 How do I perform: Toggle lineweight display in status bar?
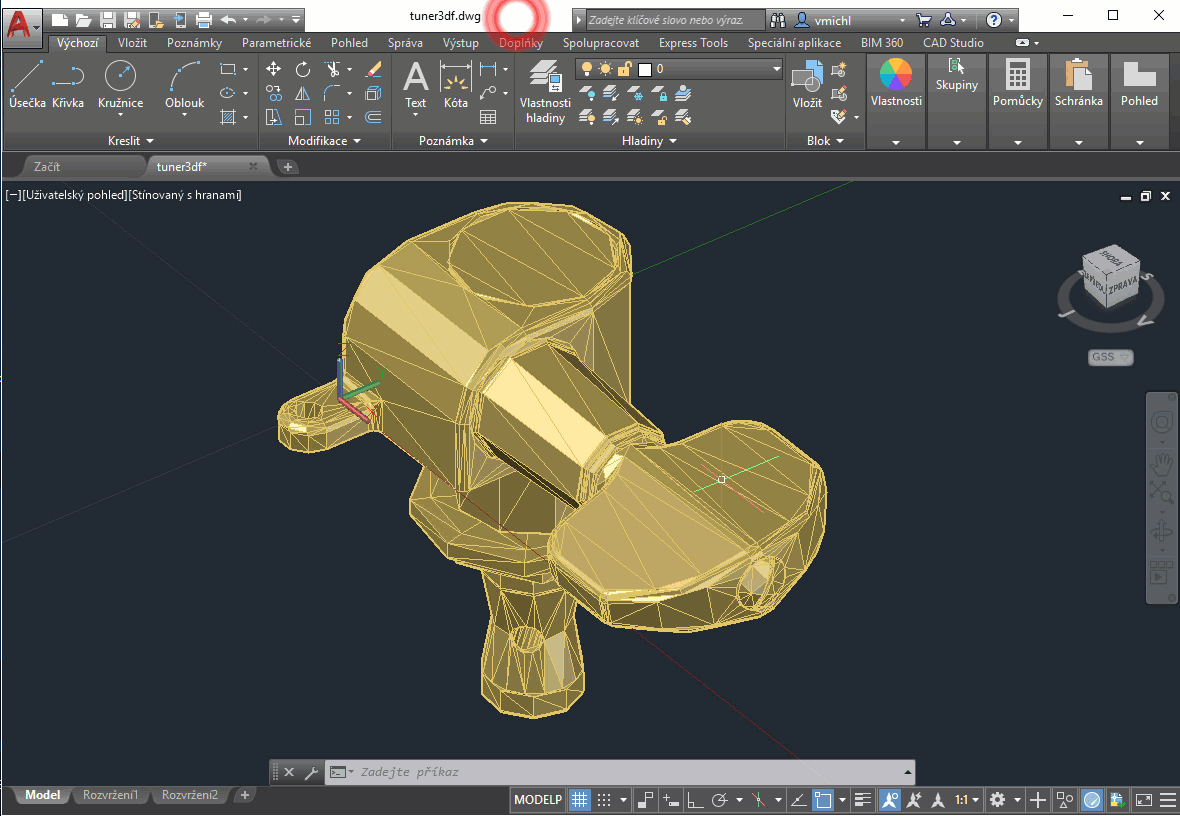[864, 800]
